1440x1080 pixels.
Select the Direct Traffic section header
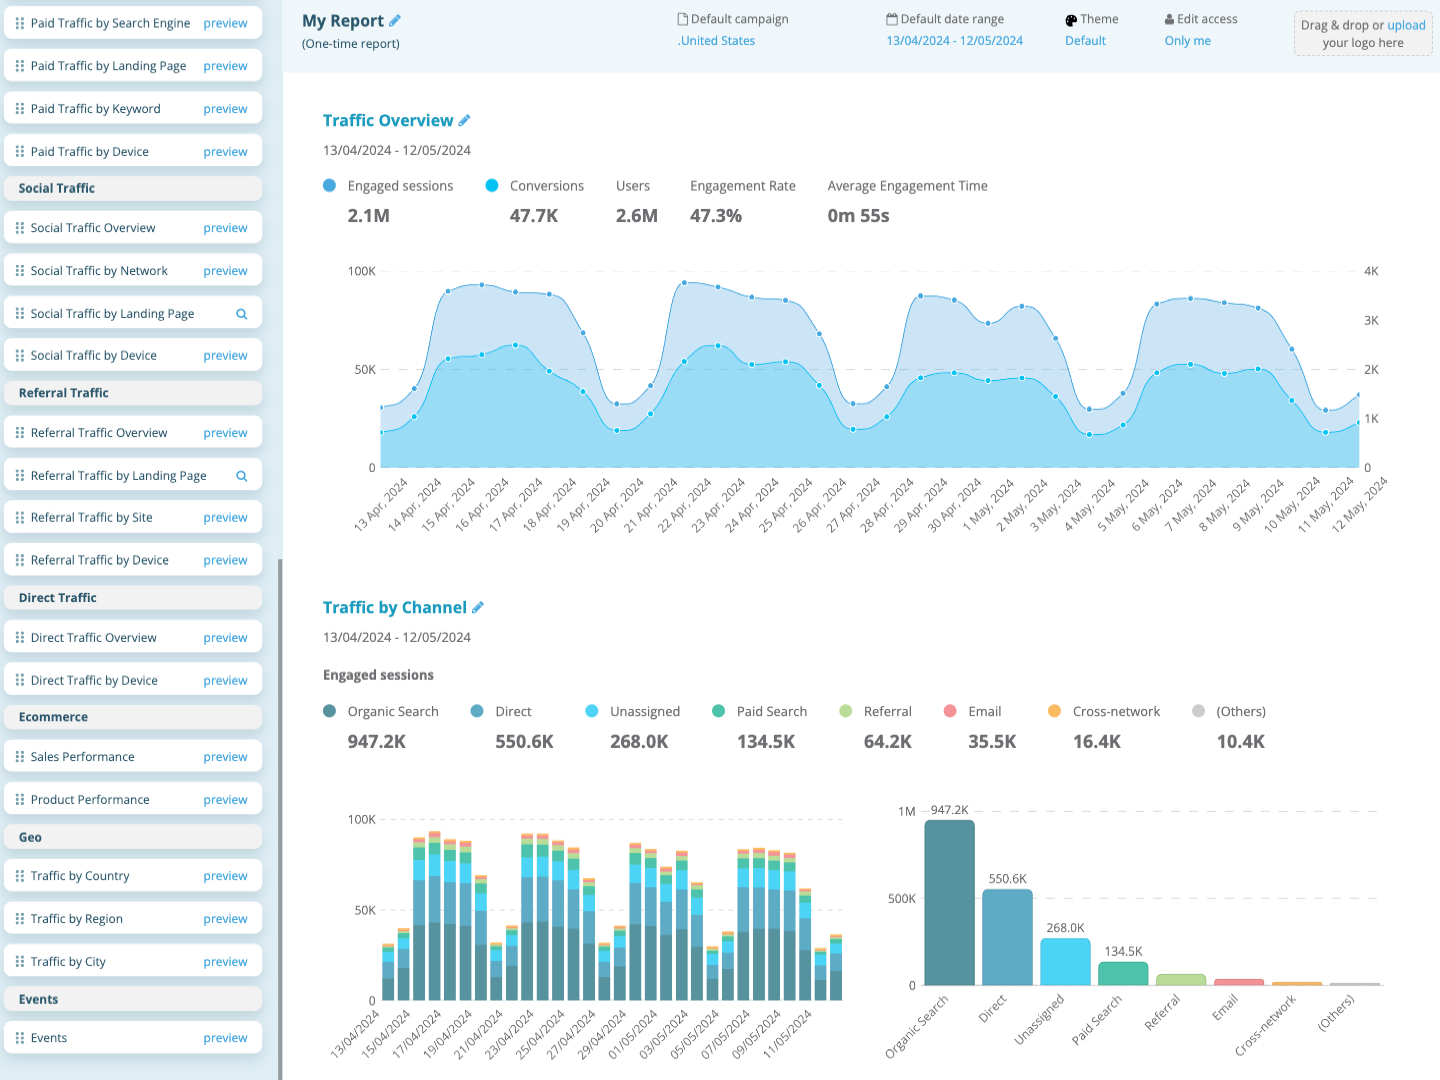133,598
